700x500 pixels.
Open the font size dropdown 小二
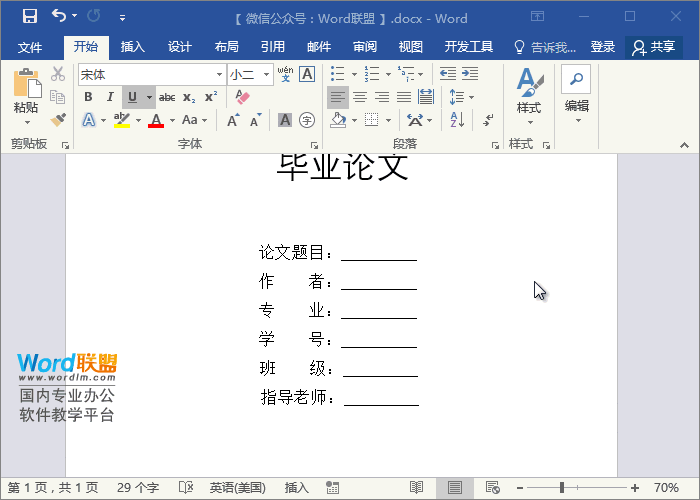[x=250, y=75]
